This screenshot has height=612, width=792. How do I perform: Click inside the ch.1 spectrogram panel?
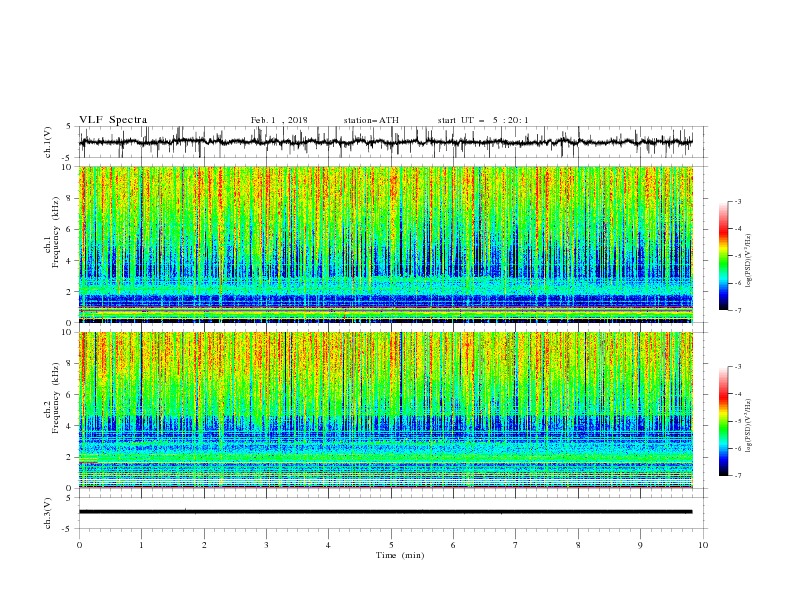click(385, 244)
